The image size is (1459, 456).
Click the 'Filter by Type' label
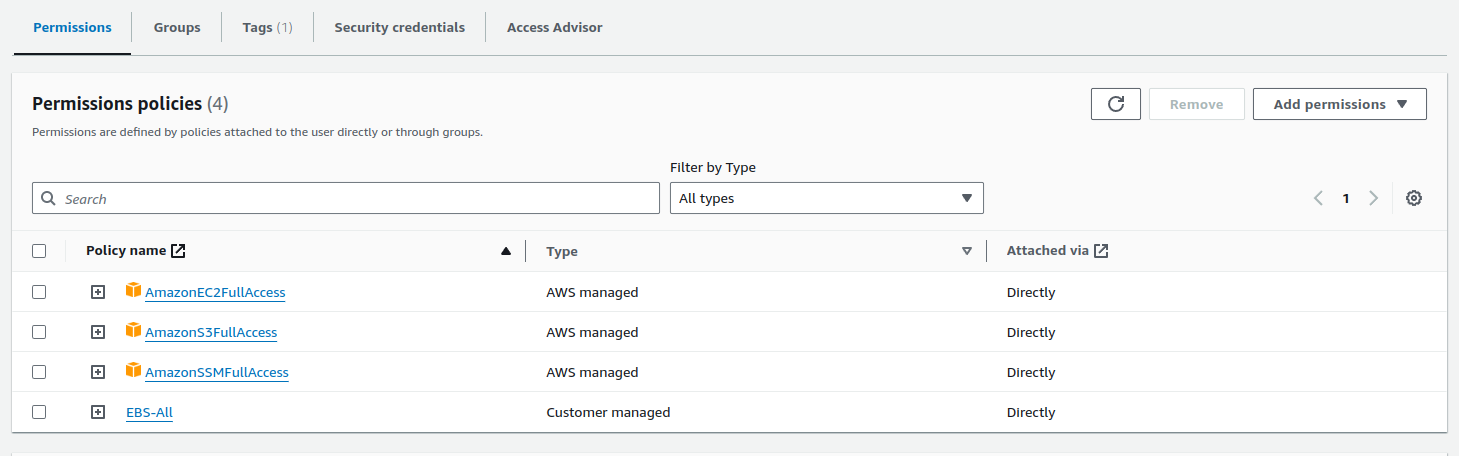[713, 168]
